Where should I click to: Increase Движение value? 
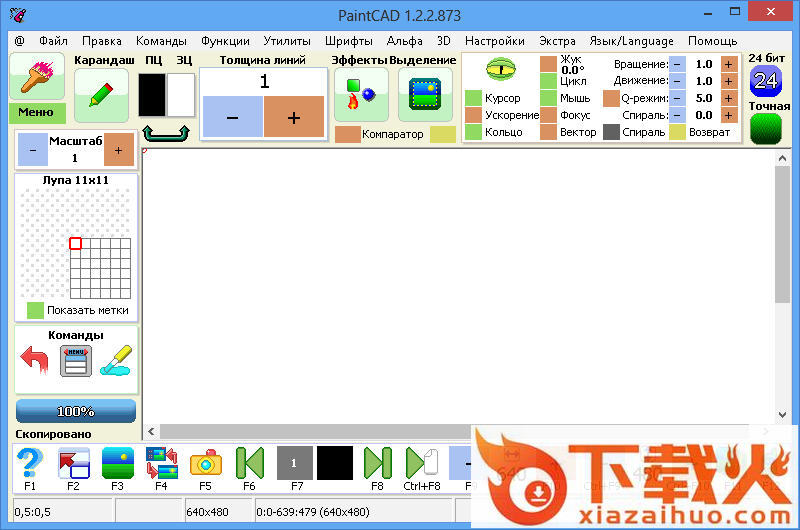(729, 81)
